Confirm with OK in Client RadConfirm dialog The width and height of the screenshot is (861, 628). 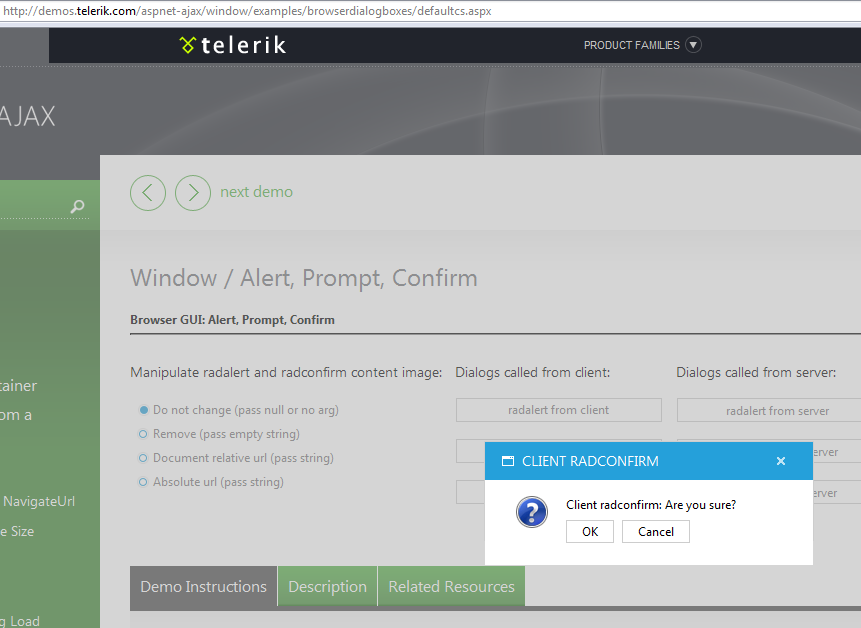[590, 531]
